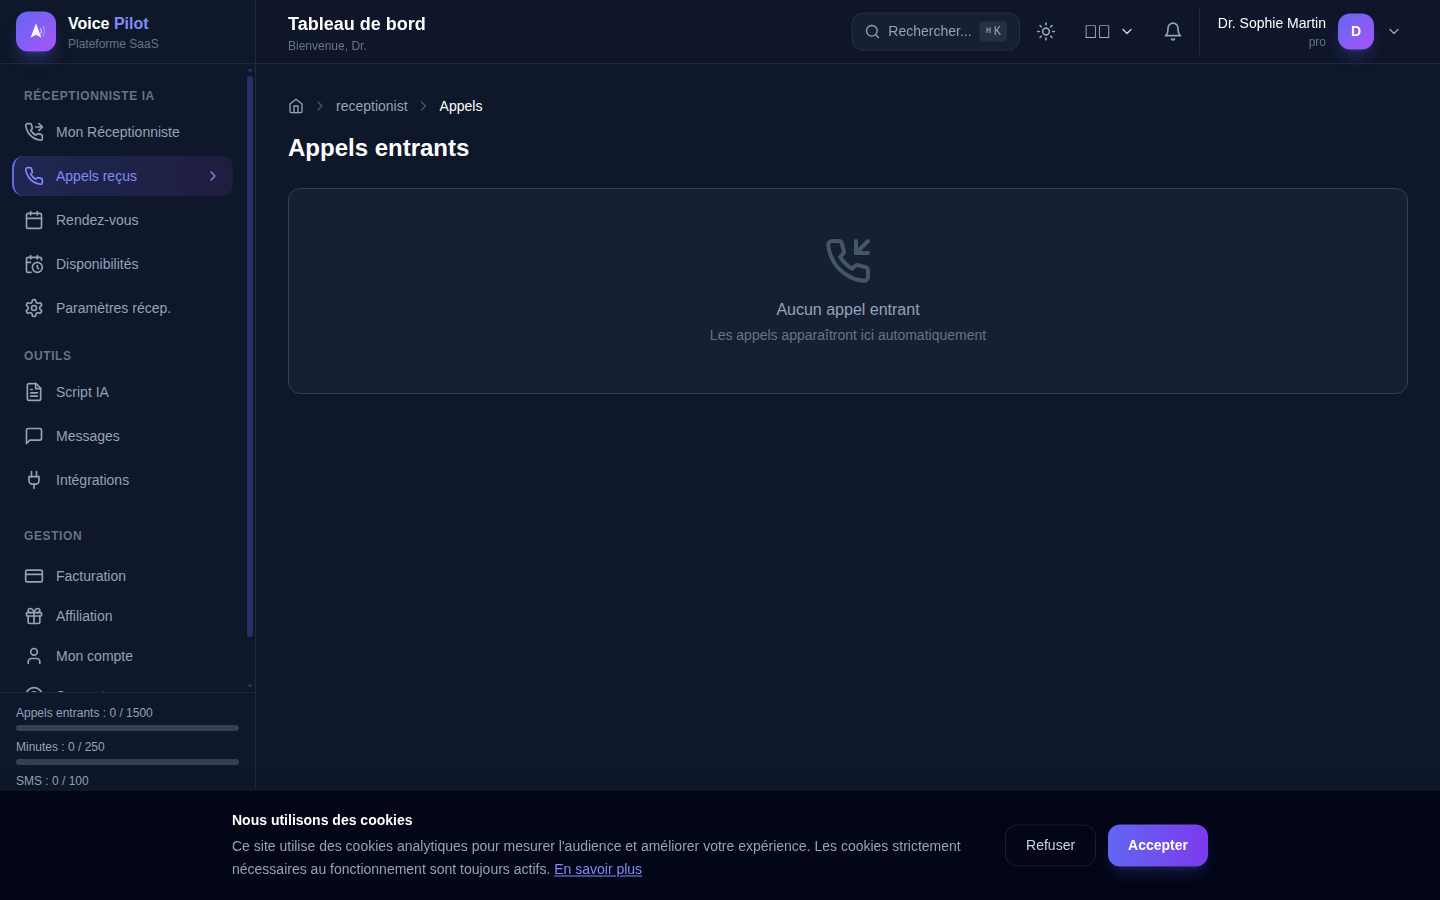Open Paramètres récep. settings
The height and width of the screenshot is (900, 1440).
click(x=122, y=308)
